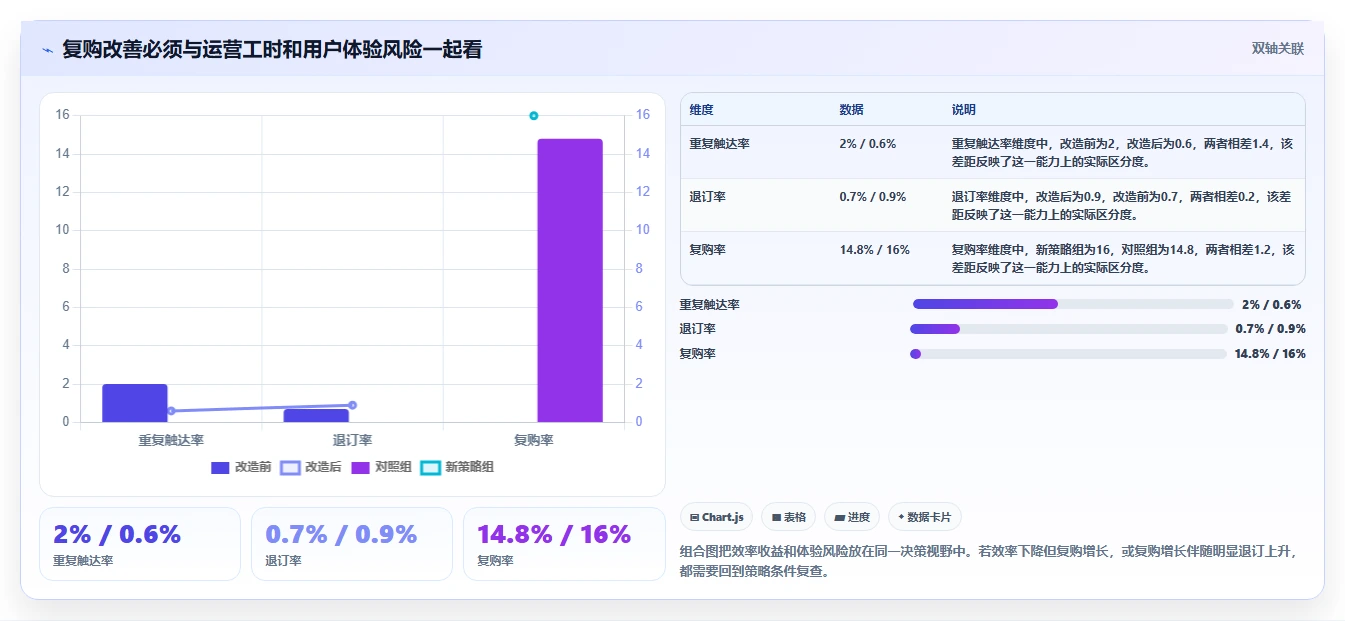Click the 14.8% / 16% value after the progress bar
The width and height of the screenshot is (1345, 621).
(x=1270, y=354)
